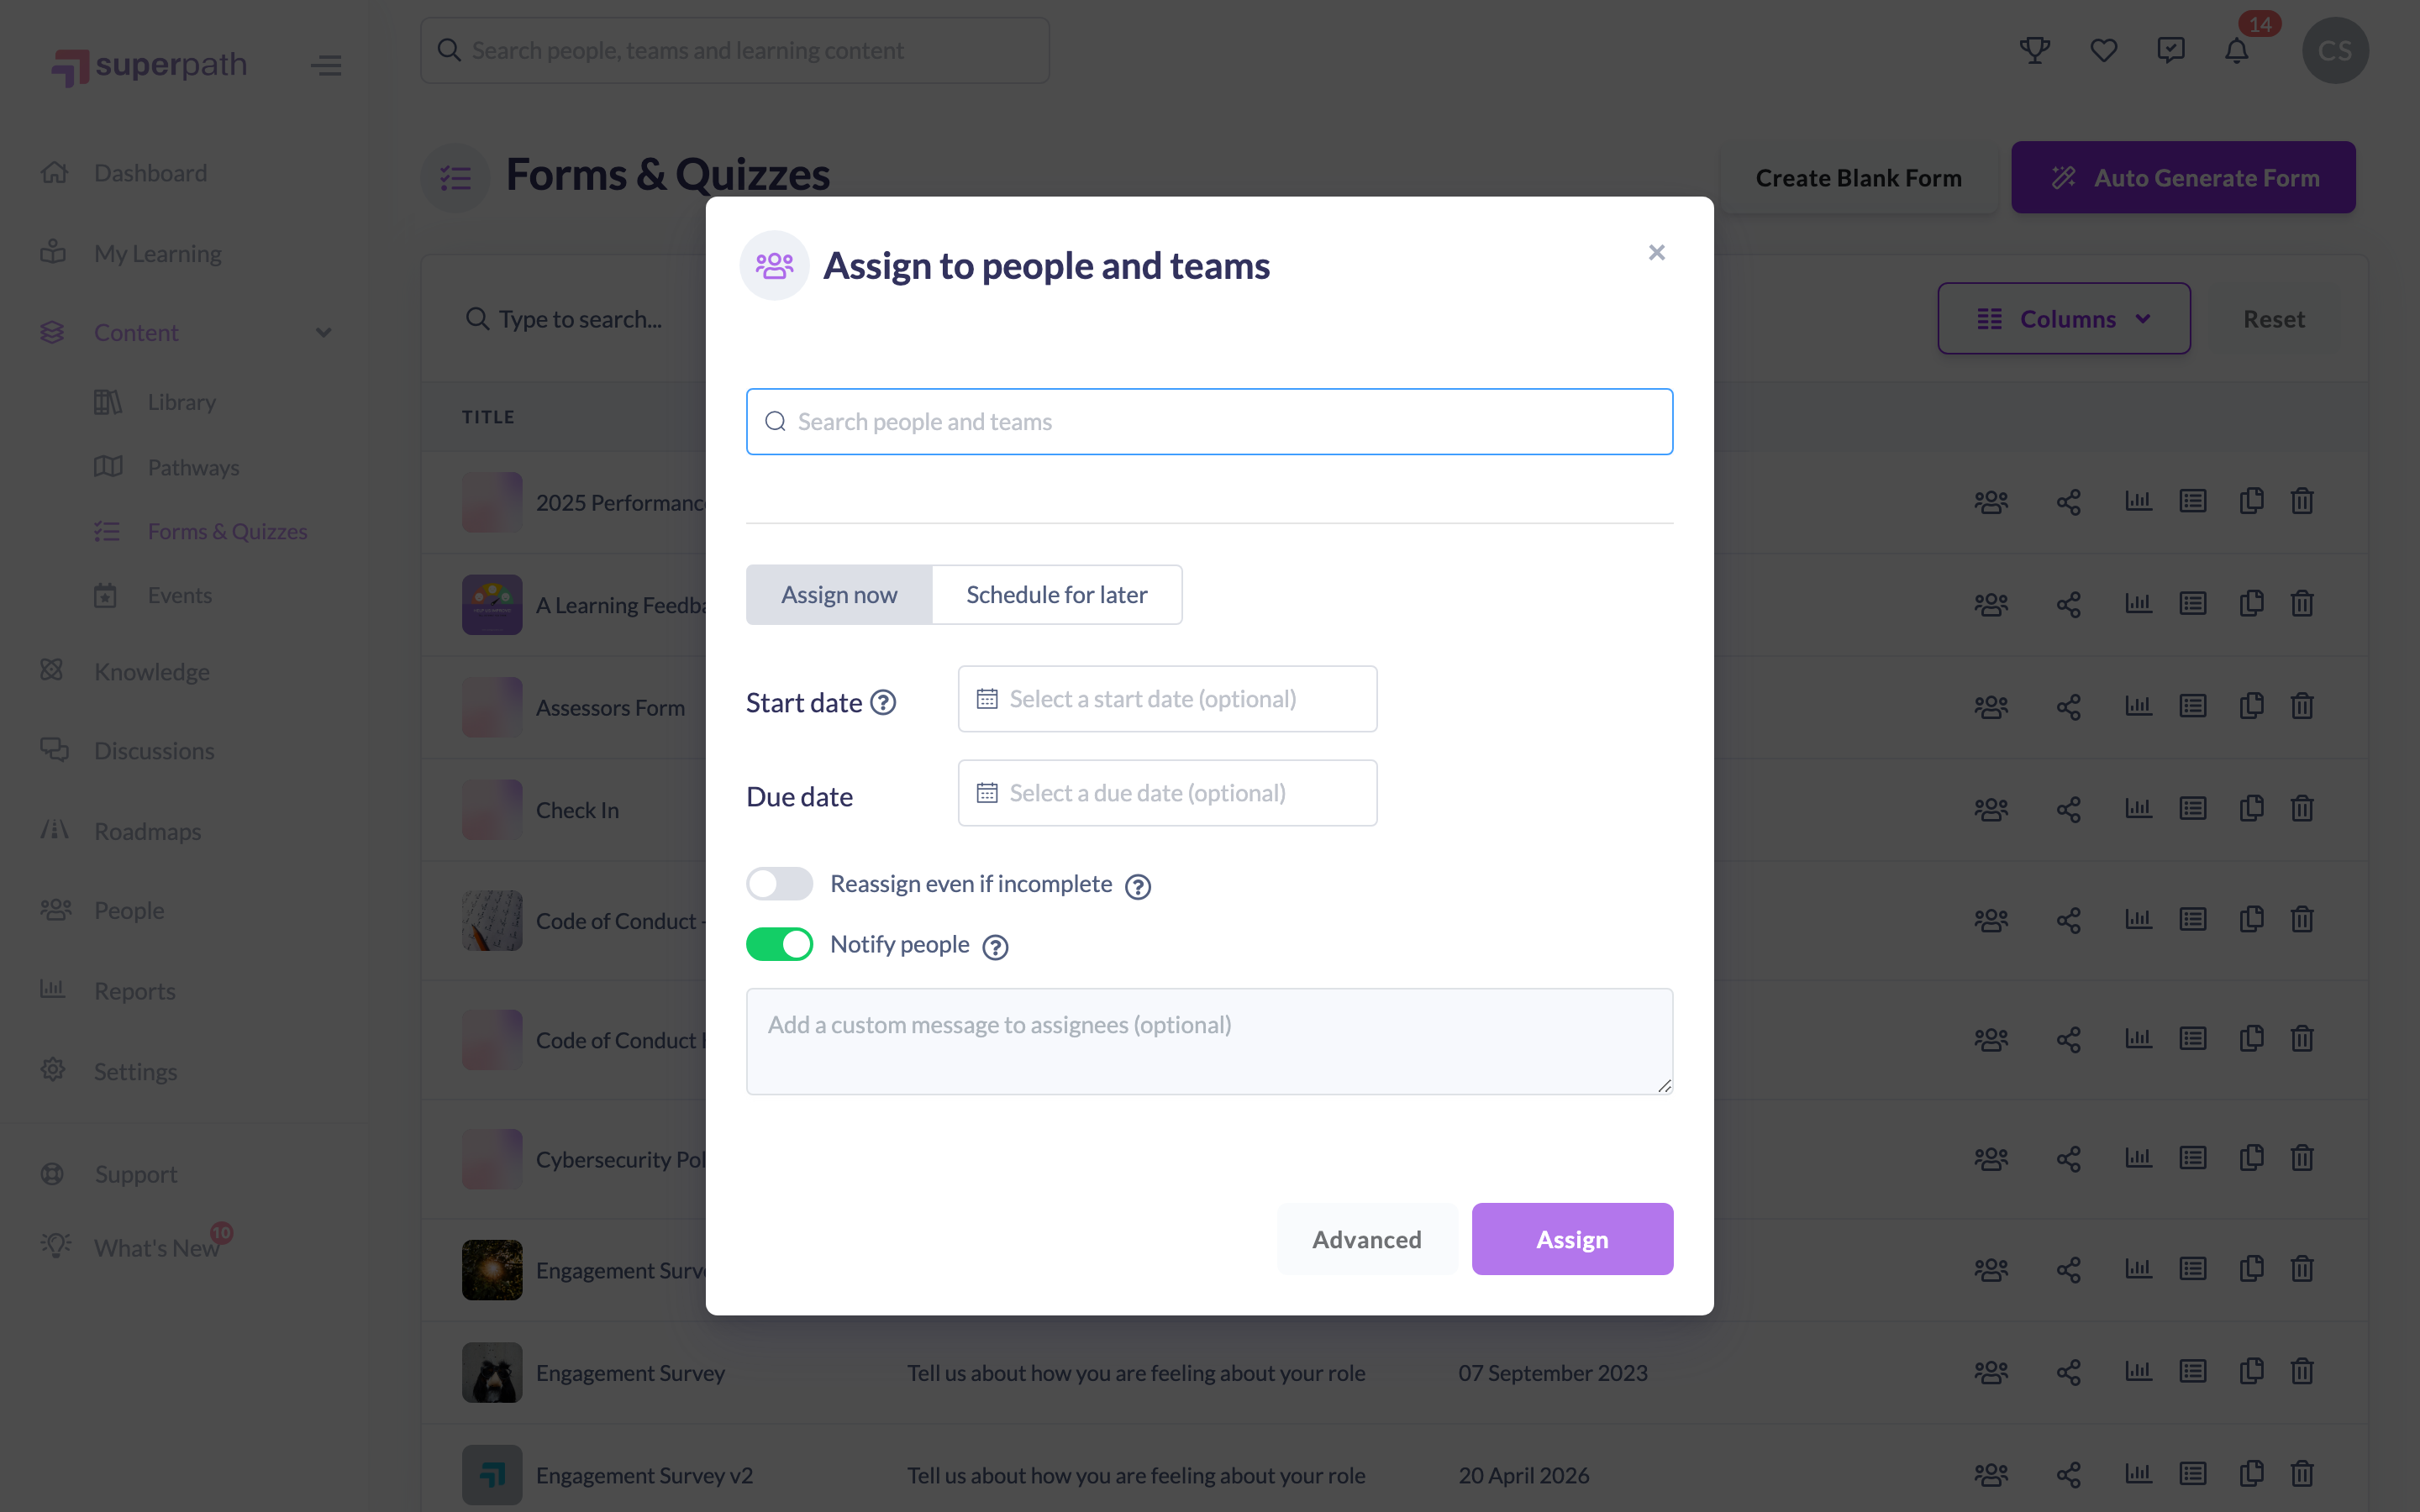Focus the Search people and teams field
The image size is (2420, 1512).
[1209, 422]
